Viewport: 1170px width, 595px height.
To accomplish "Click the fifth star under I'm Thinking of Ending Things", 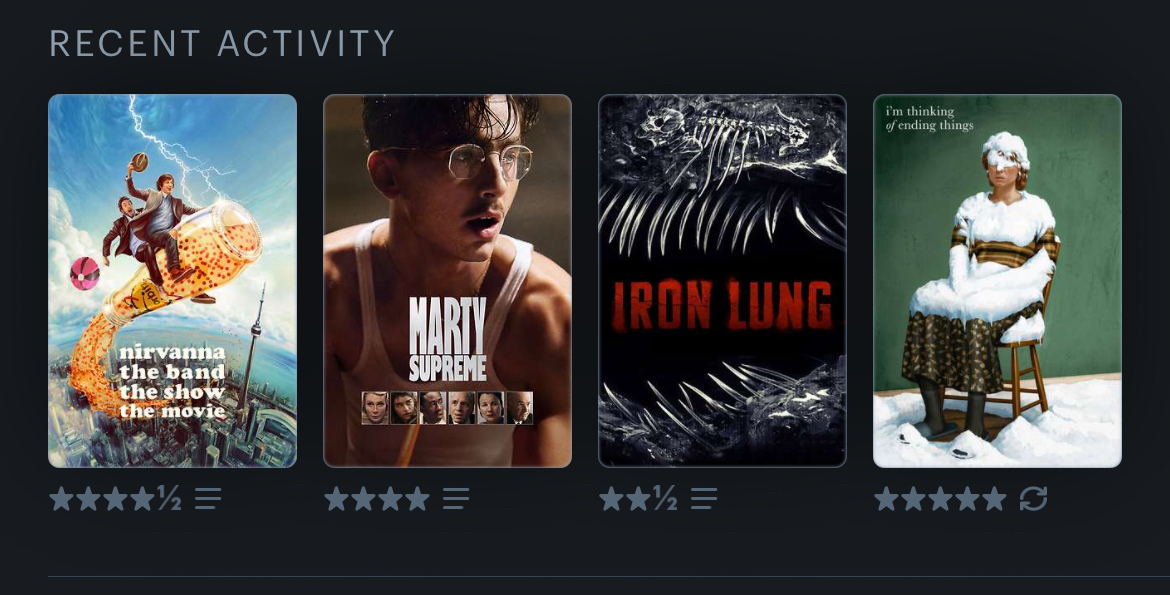I will click(994, 499).
